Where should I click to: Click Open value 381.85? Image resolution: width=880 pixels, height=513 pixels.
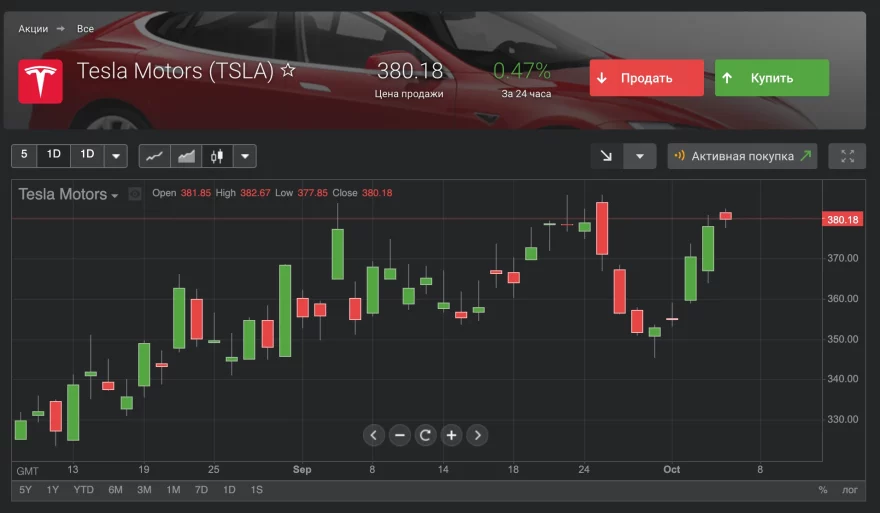tap(196, 193)
